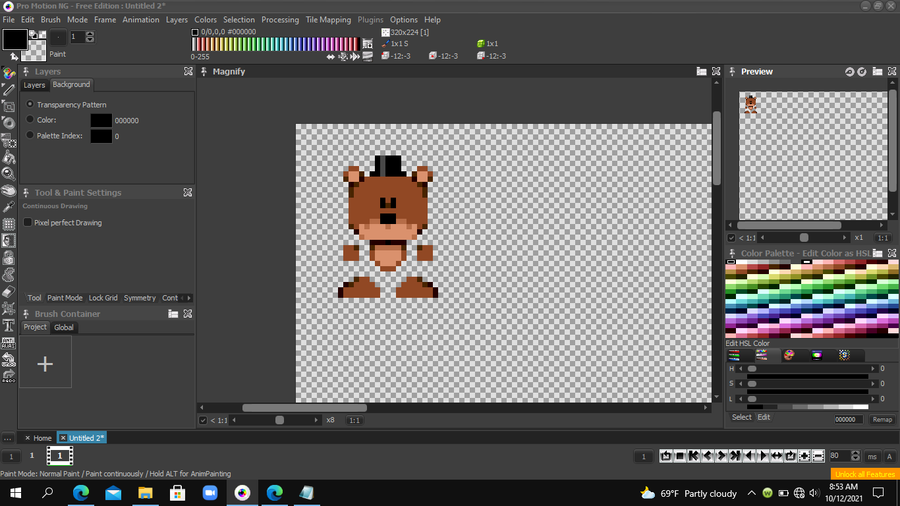900x506 pixels.
Task: Open the Magnify panel options menu
Action: [x=701, y=71]
